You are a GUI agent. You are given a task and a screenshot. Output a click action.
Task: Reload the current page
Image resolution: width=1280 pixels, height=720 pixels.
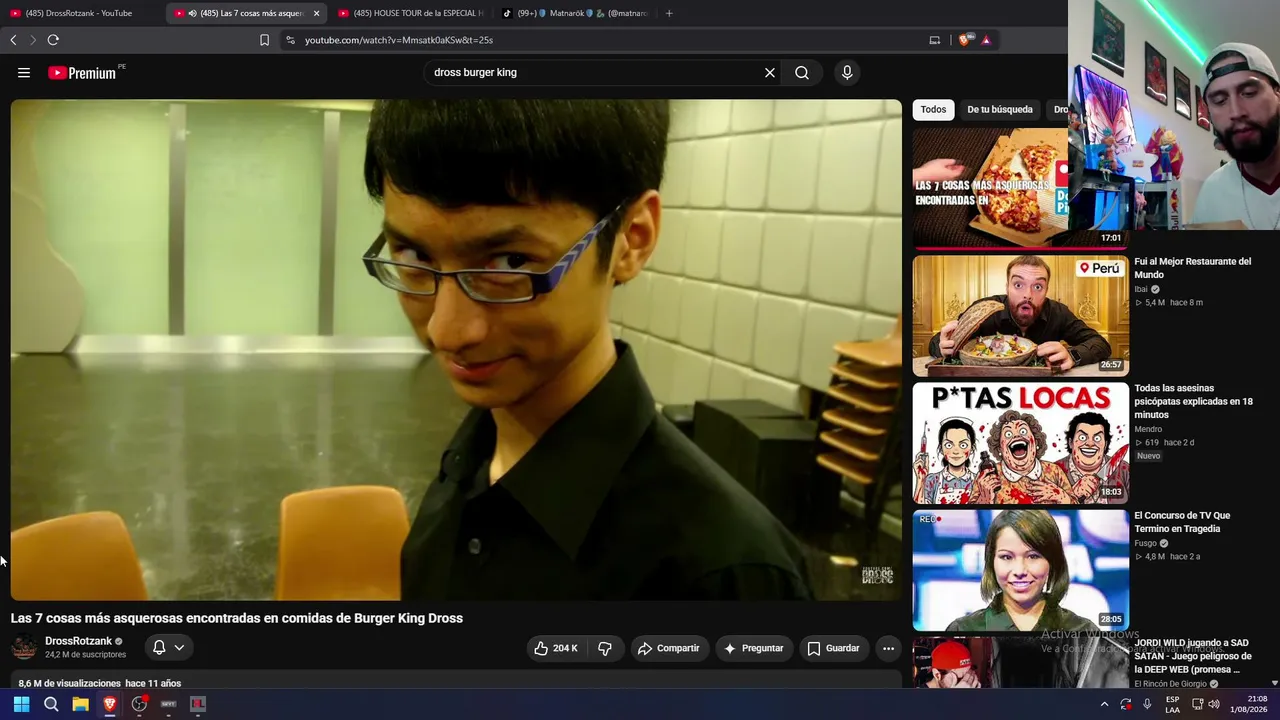53,40
